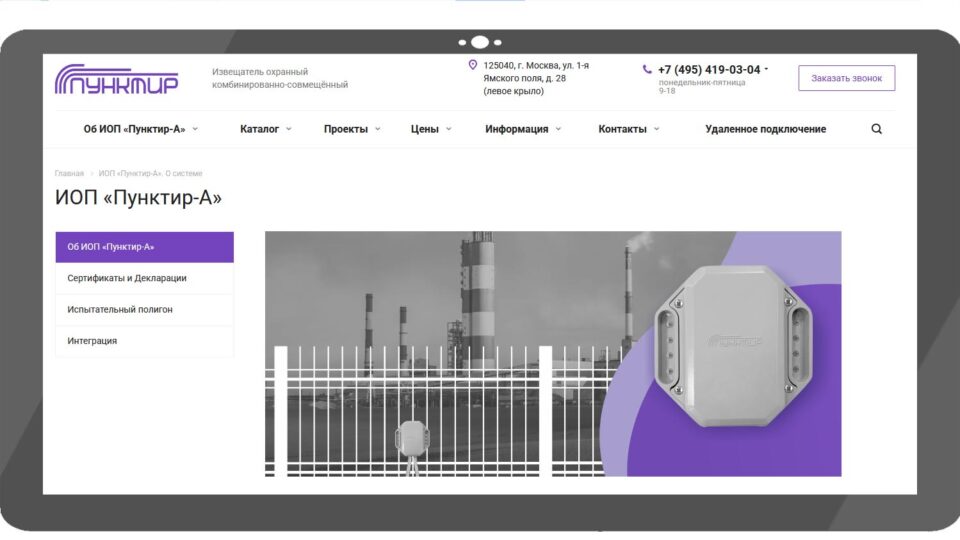Expand the phone number dropdown arrow
The height and width of the screenshot is (540, 960).
coord(766,69)
